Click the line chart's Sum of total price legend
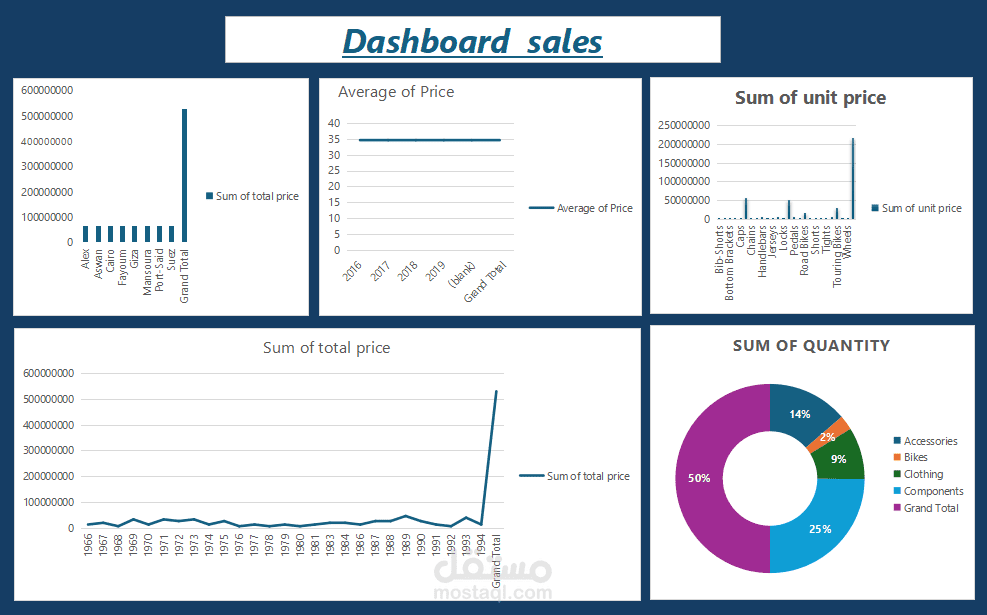Image resolution: width=987 pixels, height=615 pixels. click(574, 476)
